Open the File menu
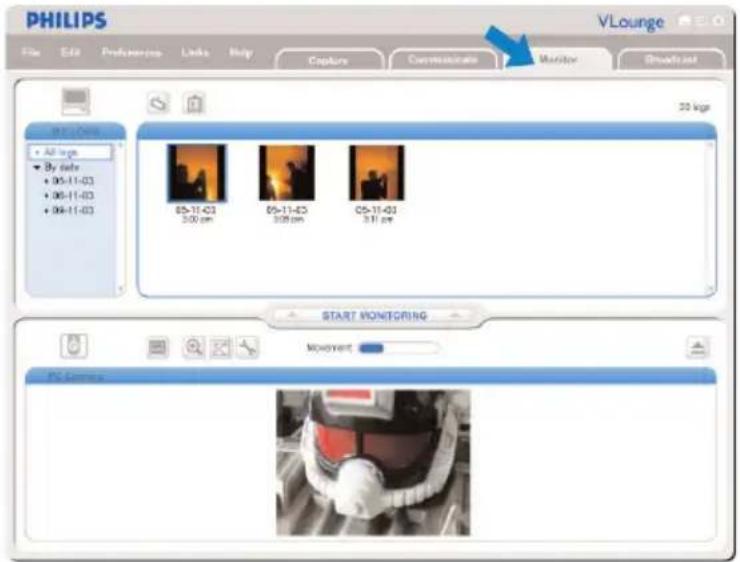 [x=31, y=52]
